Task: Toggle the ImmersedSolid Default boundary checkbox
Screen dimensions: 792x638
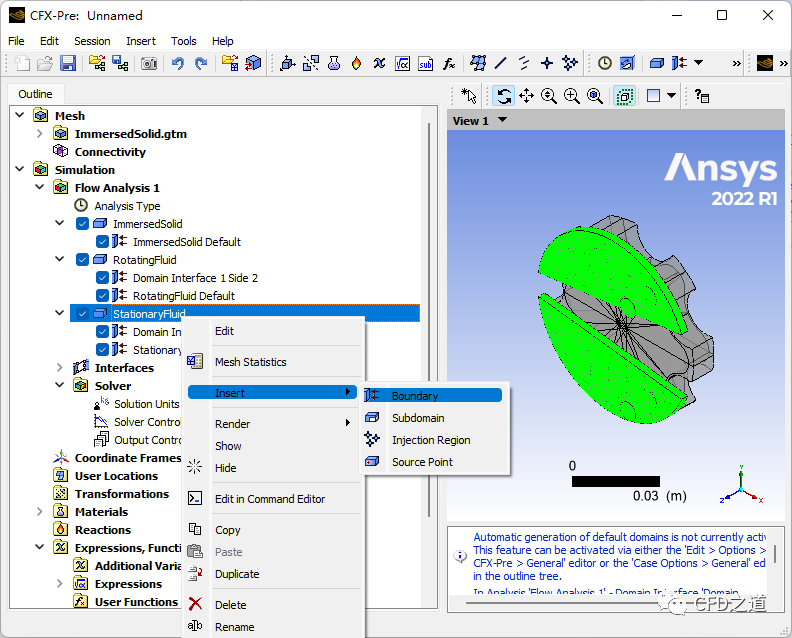Action: coord(102,241)
